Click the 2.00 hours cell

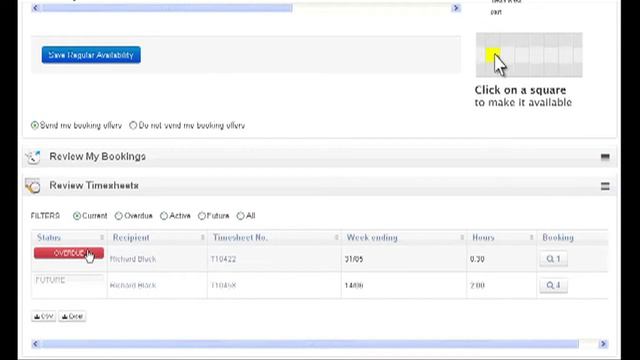[477, 285]
